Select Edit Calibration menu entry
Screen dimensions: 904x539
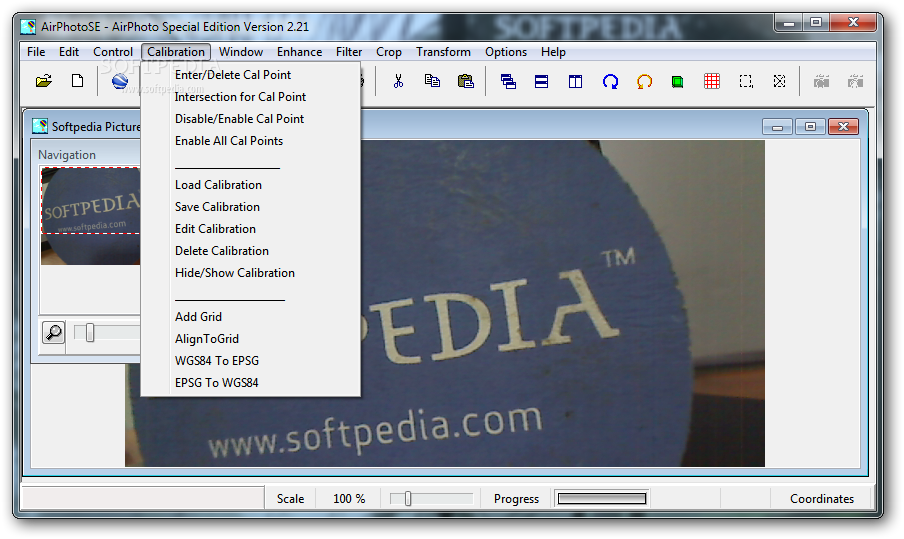pos(251,229)
